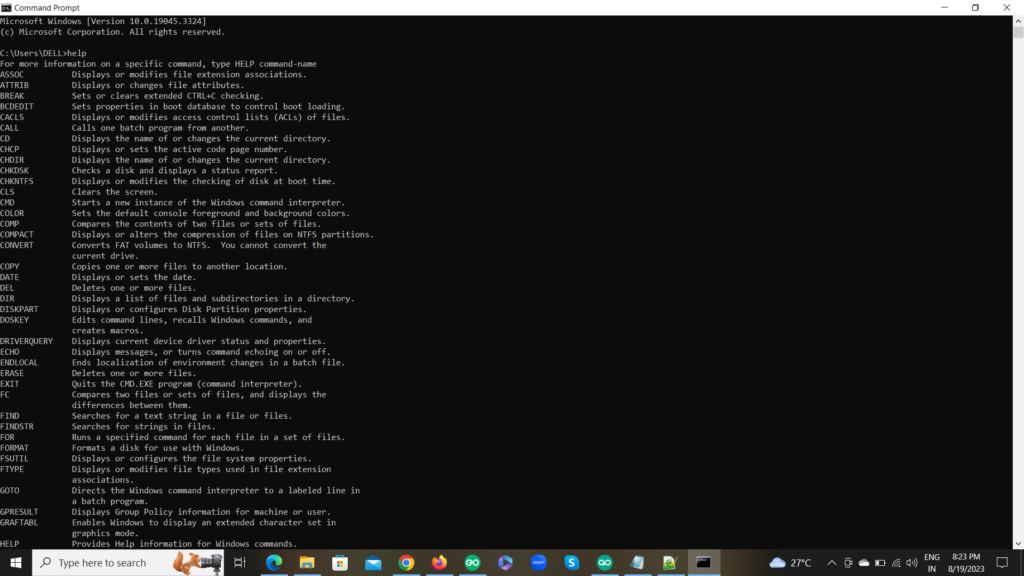The width and height of the screenshot is (1024, 576).
Task: Select the Command Prompt taskbar icon
Action: click(x=703, y=562)
